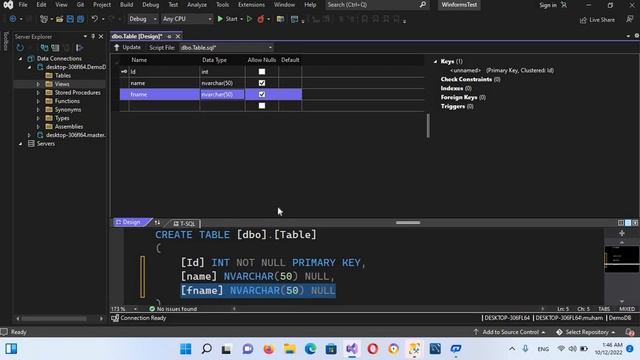The height and width of the screenshot is (360, 640).
Task: Open Opera browser from the taskbar
Action: tap(373, 349)
